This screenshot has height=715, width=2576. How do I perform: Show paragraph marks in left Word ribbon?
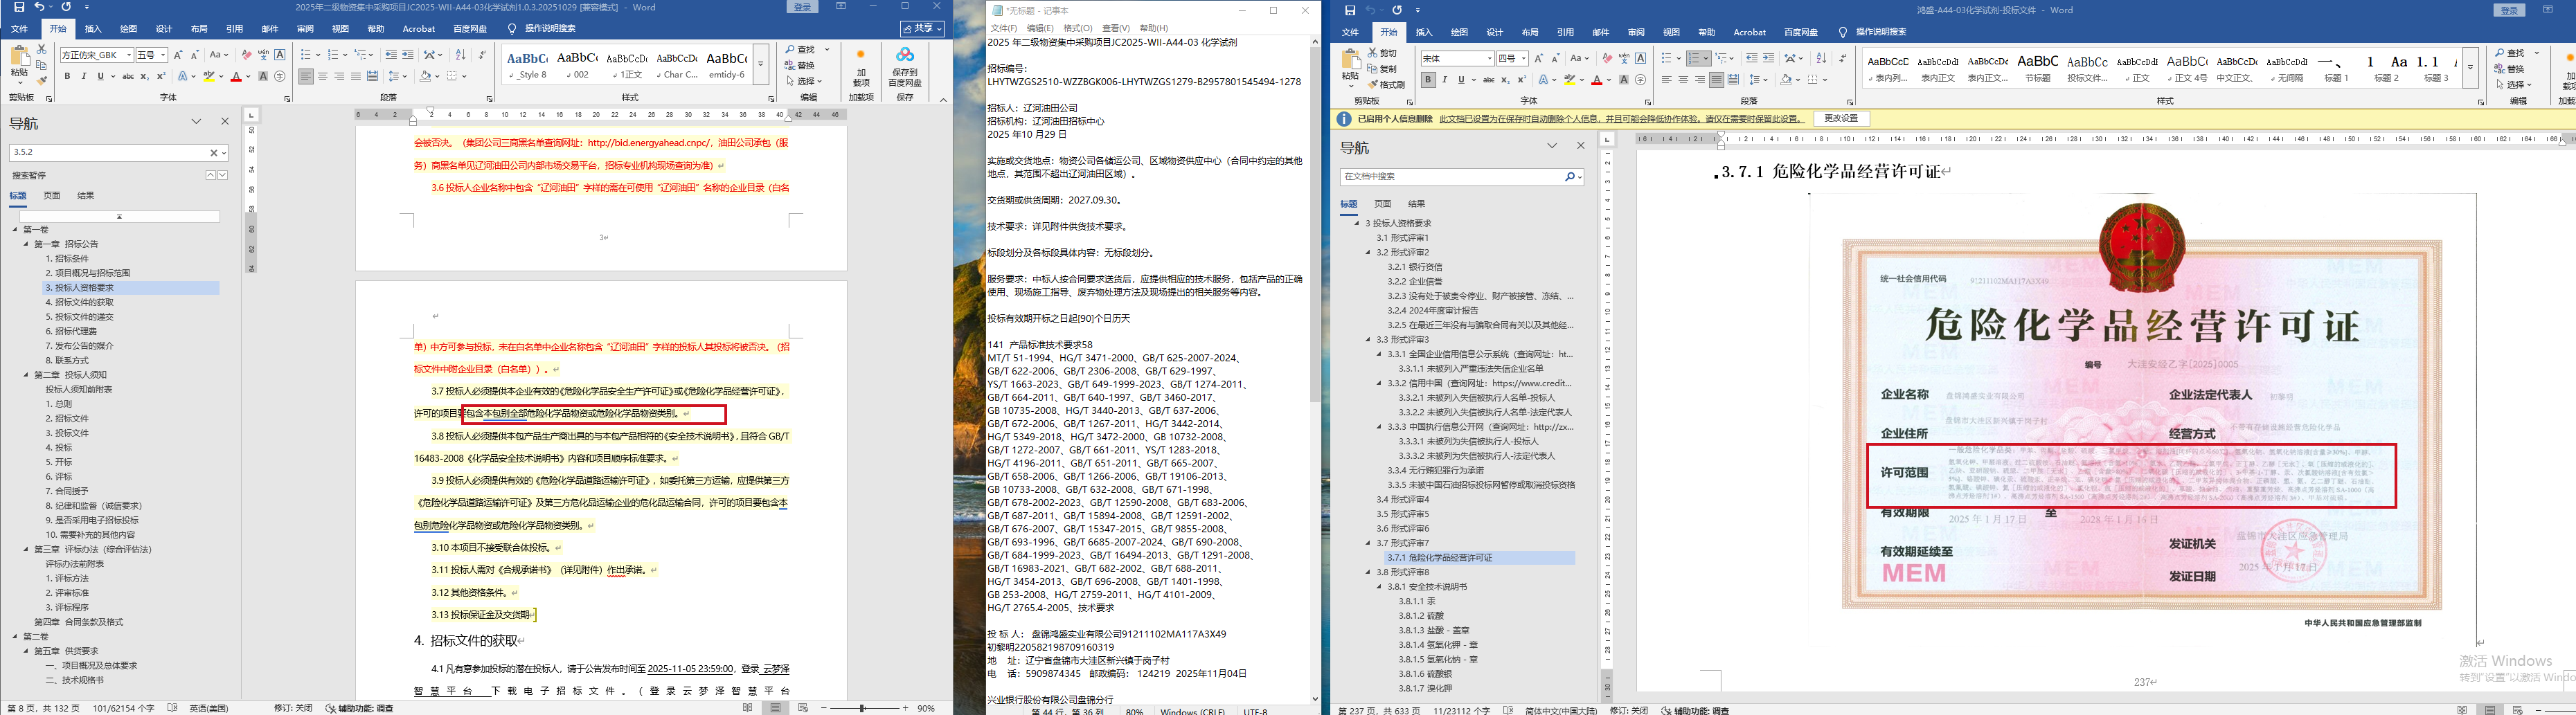(482, 55)
